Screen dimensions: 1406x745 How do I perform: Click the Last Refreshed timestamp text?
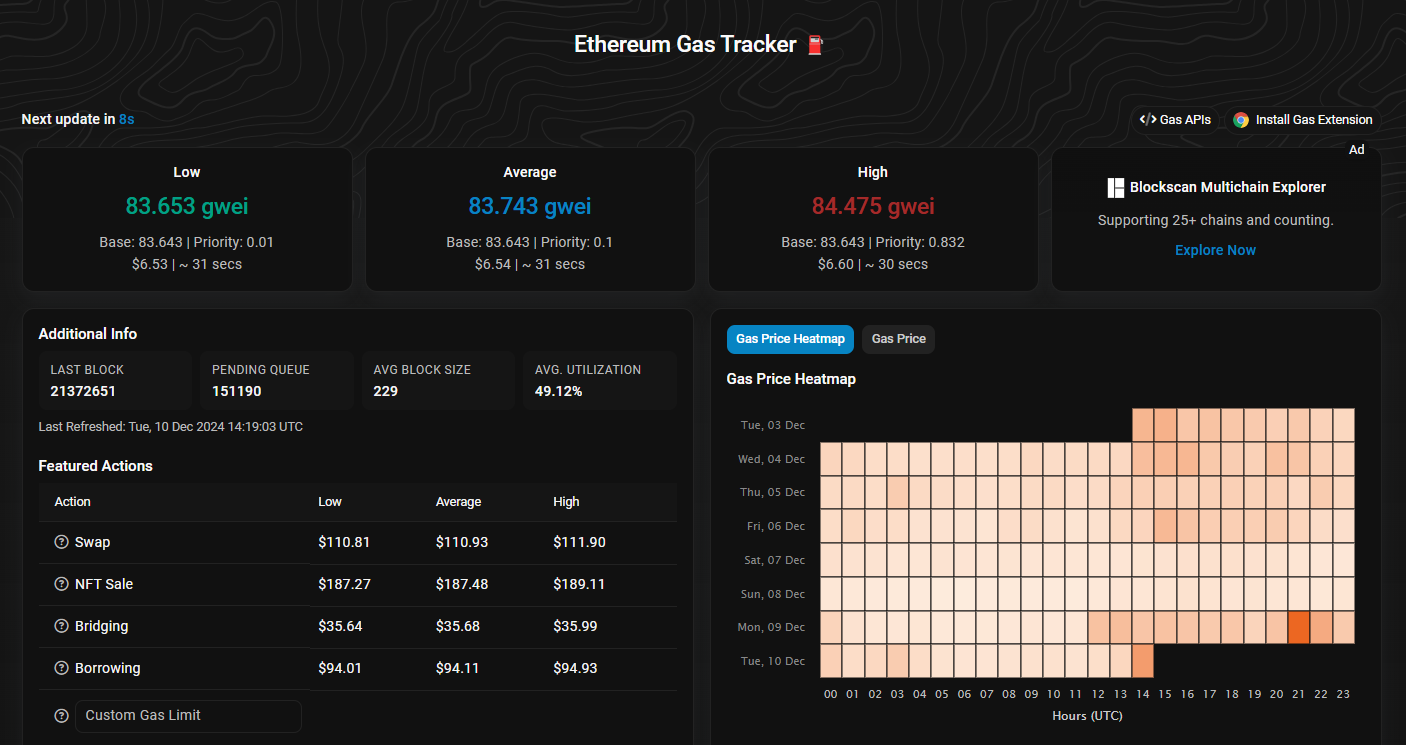(x=171, y=427)
